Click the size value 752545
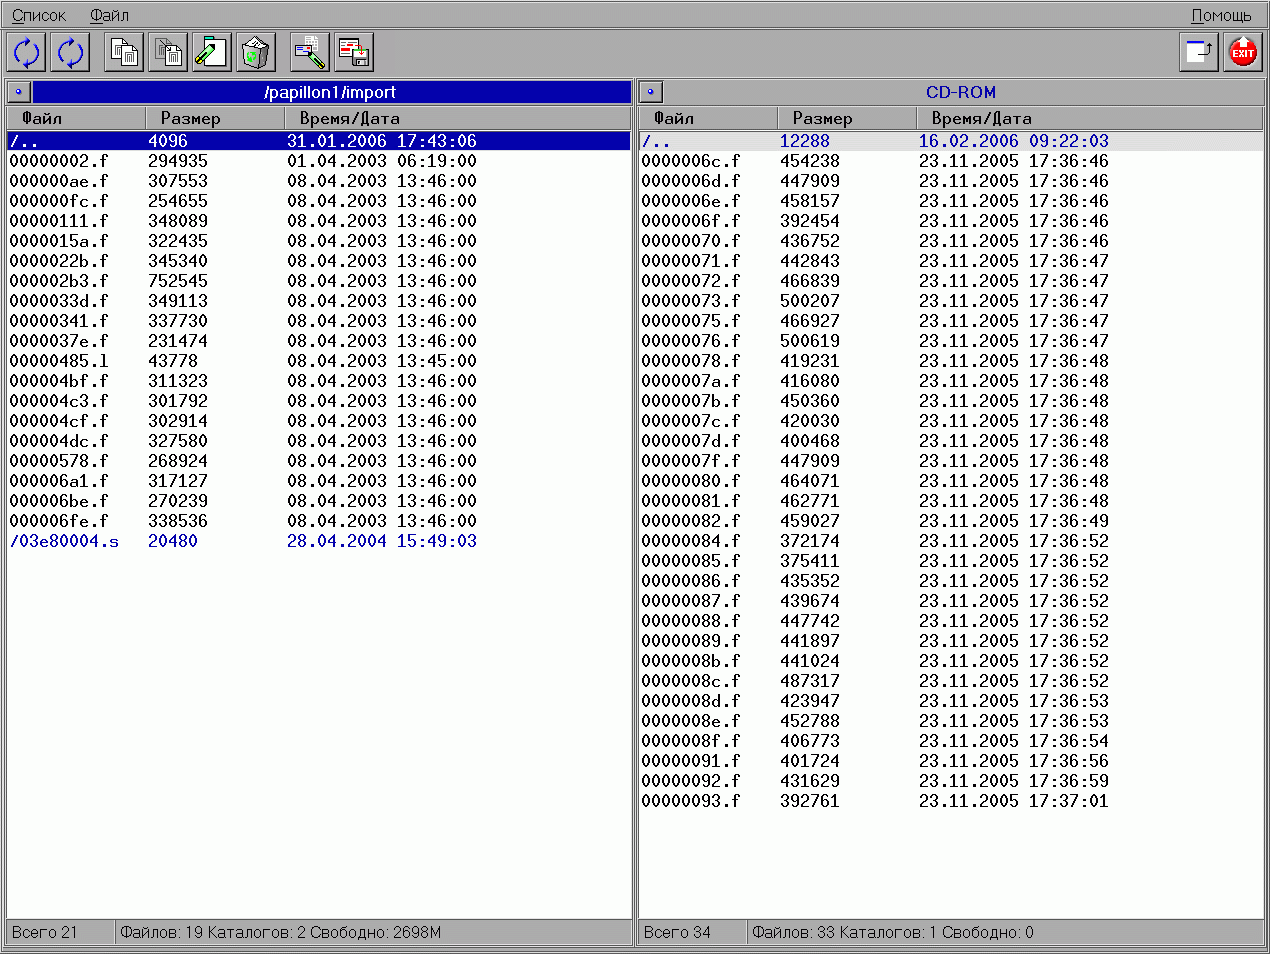Image resolution: width=1270 pixels, height=954 pixels. [178, 281]
